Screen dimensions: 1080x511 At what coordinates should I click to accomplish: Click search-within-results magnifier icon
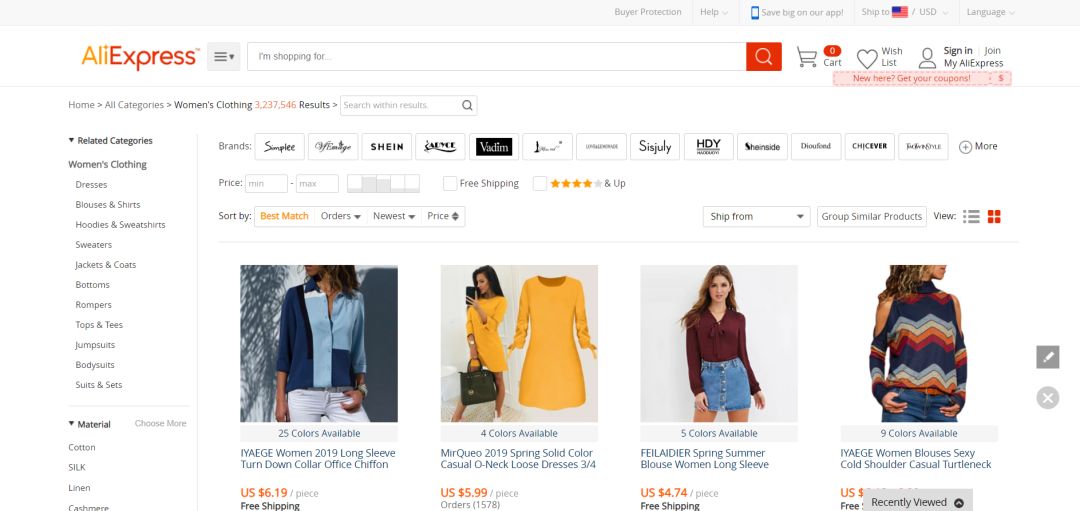[x=467, y=105]
